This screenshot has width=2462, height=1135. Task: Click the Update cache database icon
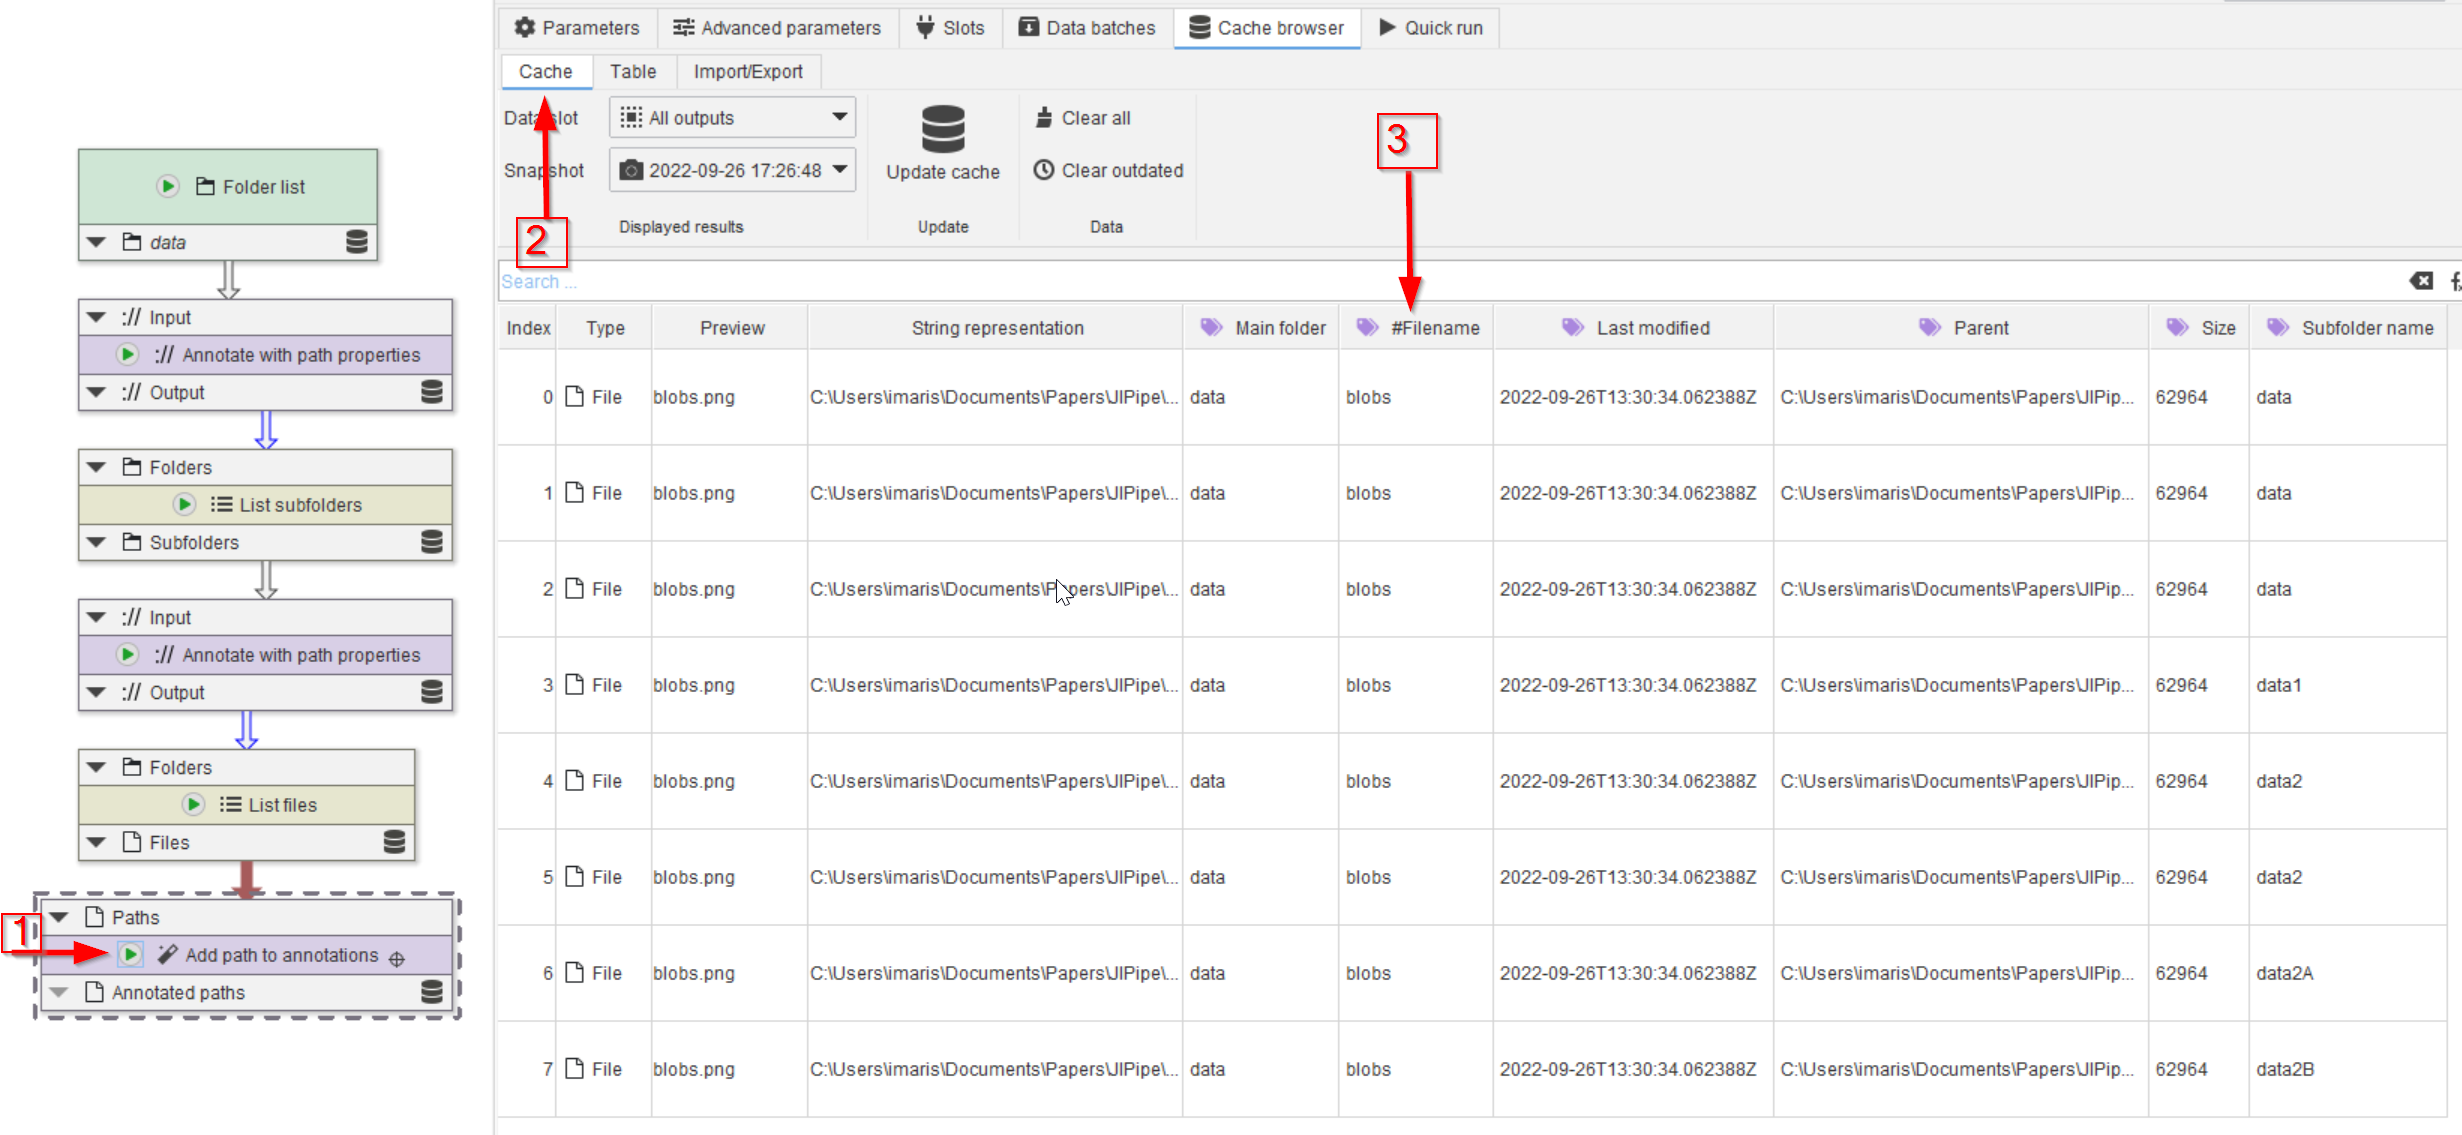click(942, 130)
